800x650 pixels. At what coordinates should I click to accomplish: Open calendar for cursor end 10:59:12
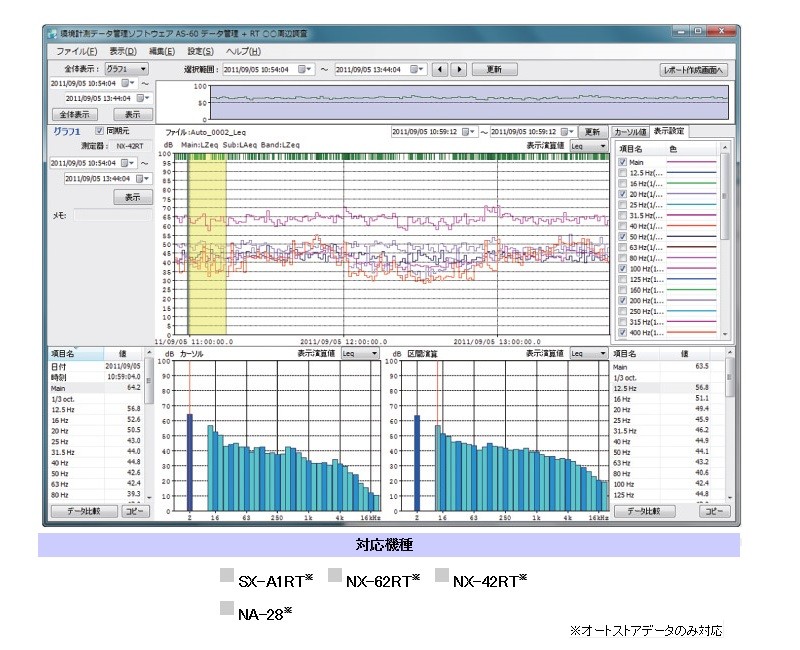(x=567, y=132)
